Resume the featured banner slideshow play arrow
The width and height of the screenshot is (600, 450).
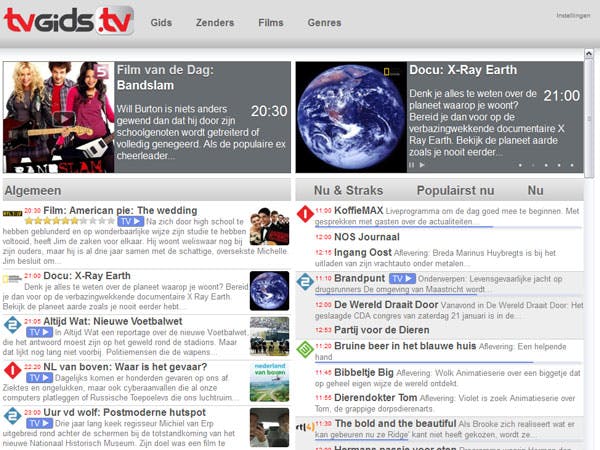coord(422,165)
